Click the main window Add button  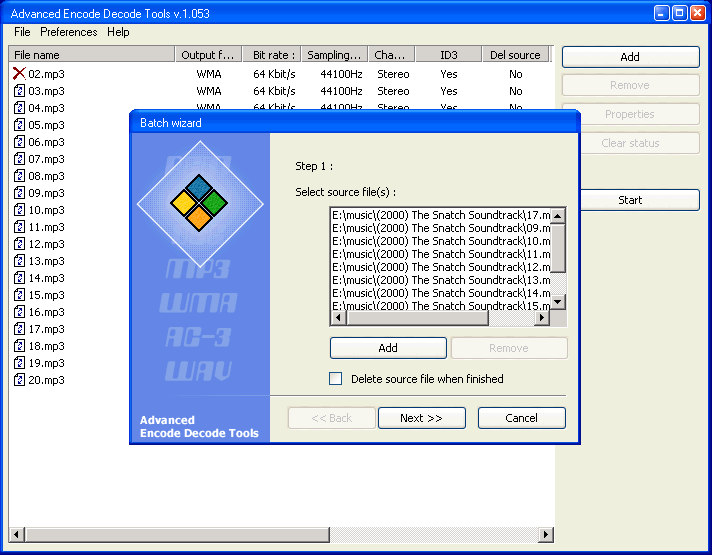point(630,57)
